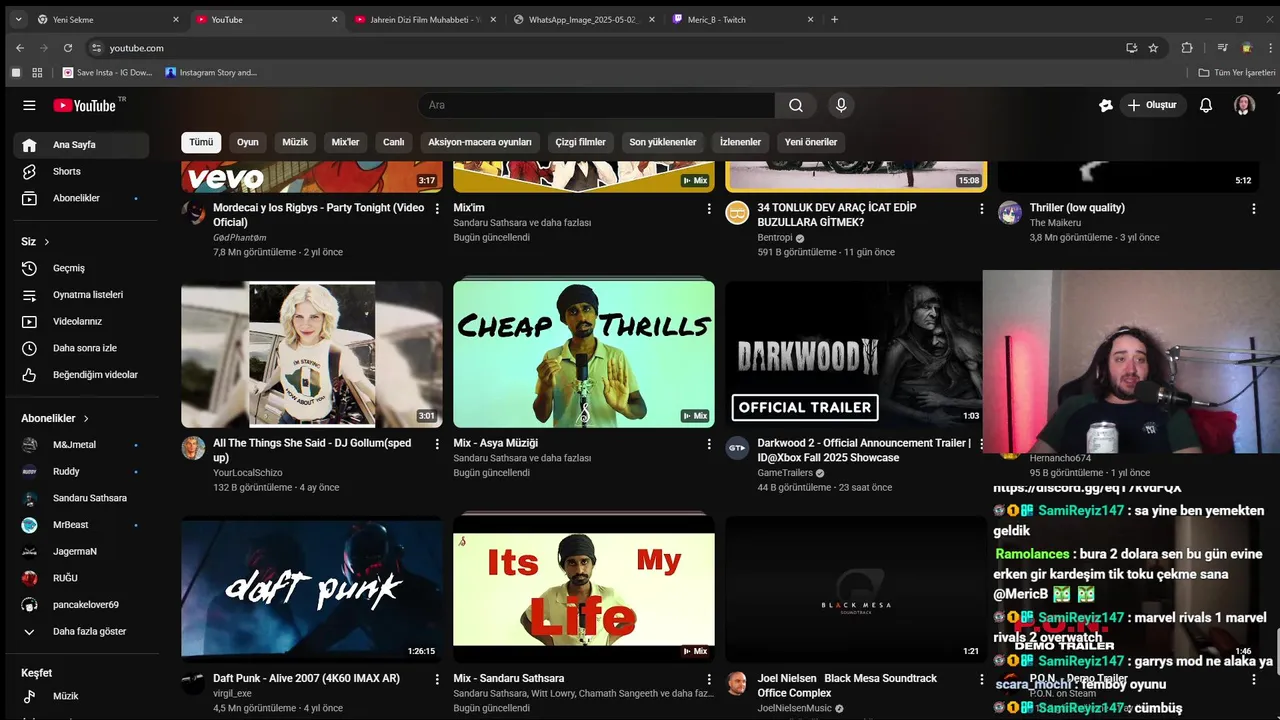Open options for Mix - Sandaru Sathsara
The height and width of the screenshot is (720, 1280).
[709, 679]
